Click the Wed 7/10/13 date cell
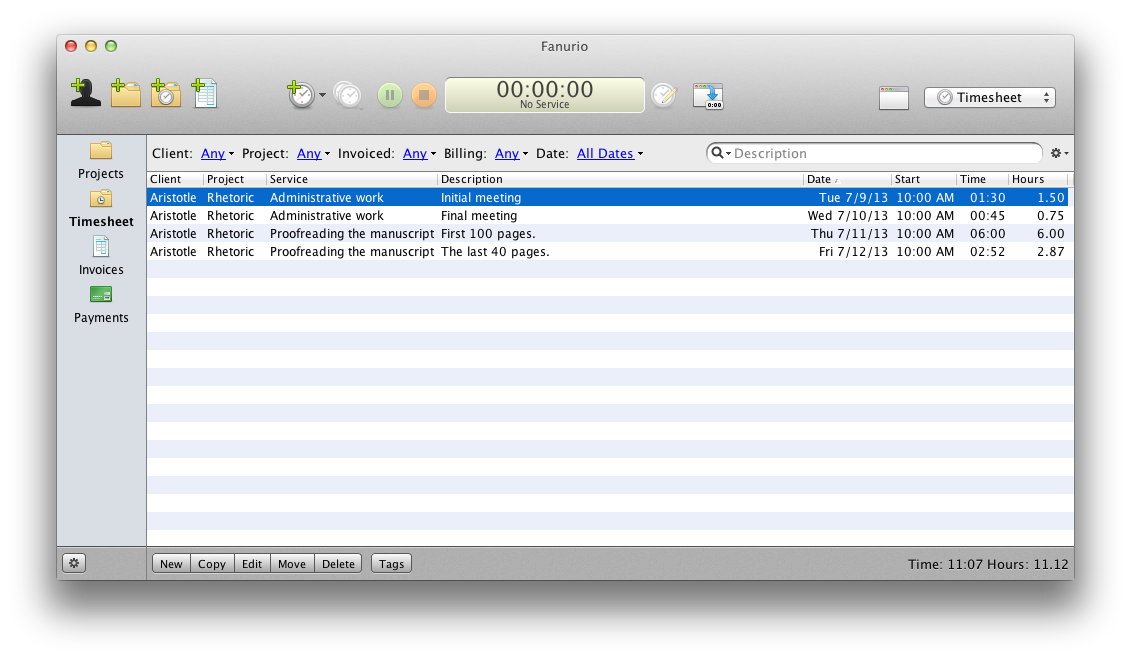The image size is (1131, 659). [848, 216]
